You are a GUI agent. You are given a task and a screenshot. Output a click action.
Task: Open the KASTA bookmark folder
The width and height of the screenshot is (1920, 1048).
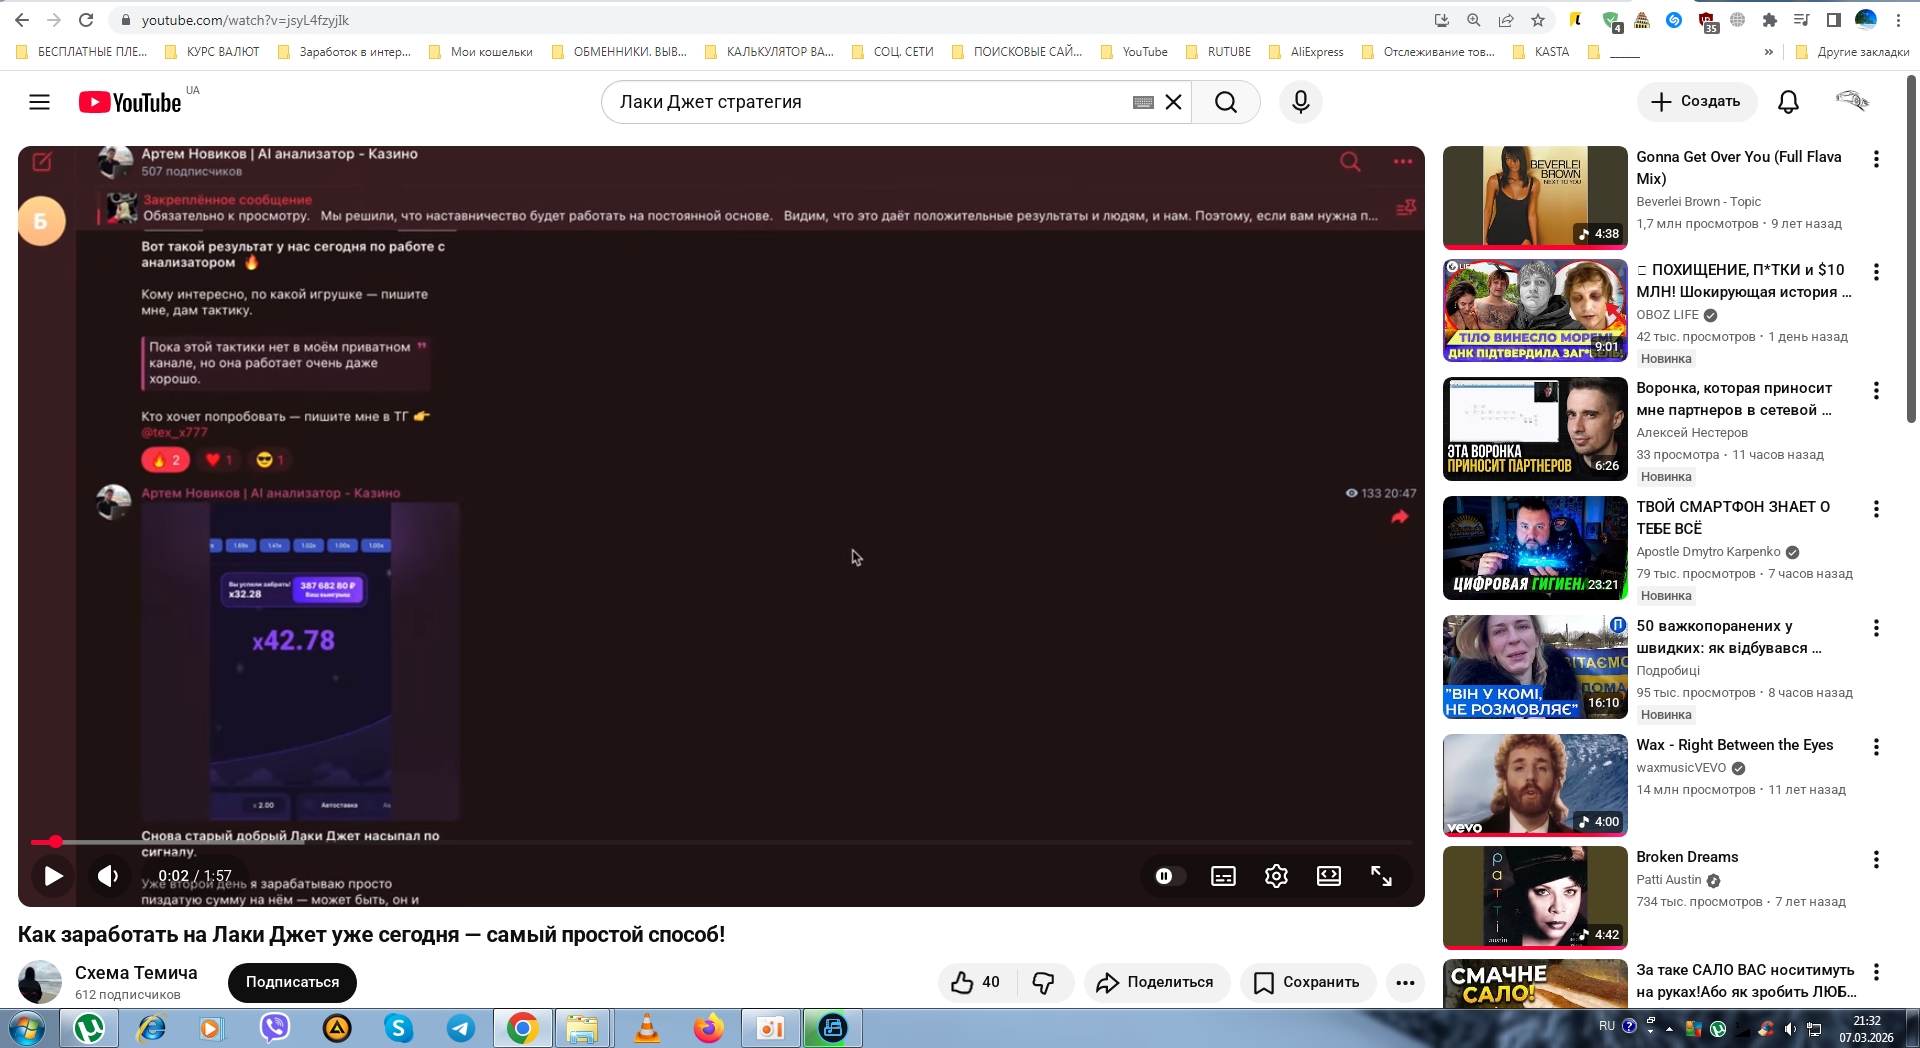point(1541,52)
